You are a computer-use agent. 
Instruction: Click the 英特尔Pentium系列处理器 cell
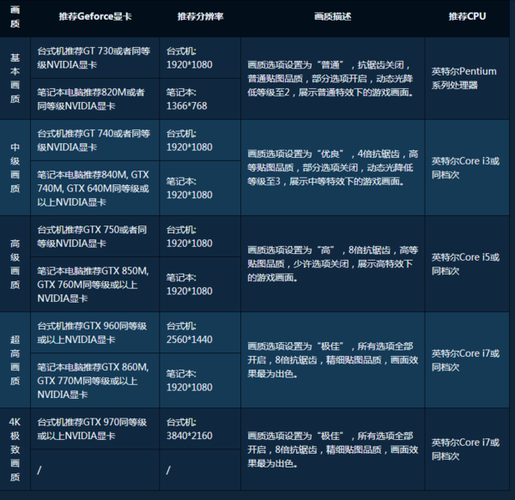point(467,78)
